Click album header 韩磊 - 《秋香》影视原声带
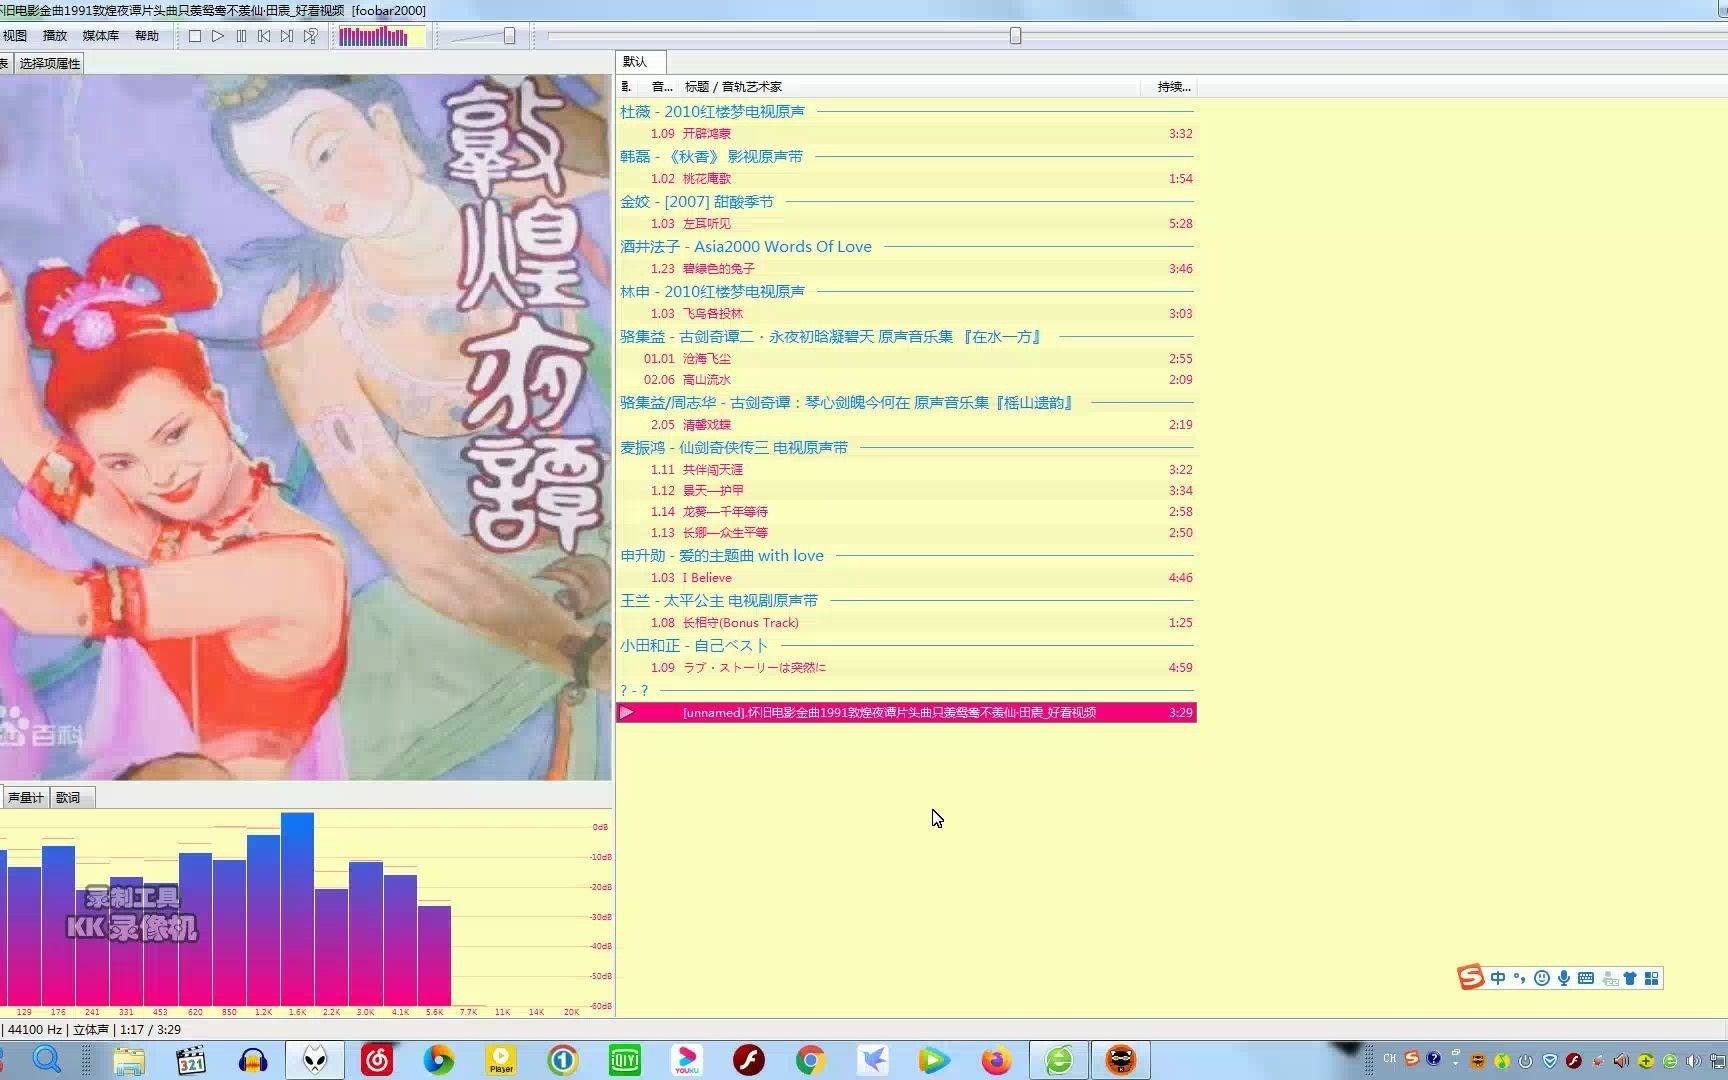The width and height of the screenshot is (1728, 1080). pyautogui.click(x=711, y=157)
